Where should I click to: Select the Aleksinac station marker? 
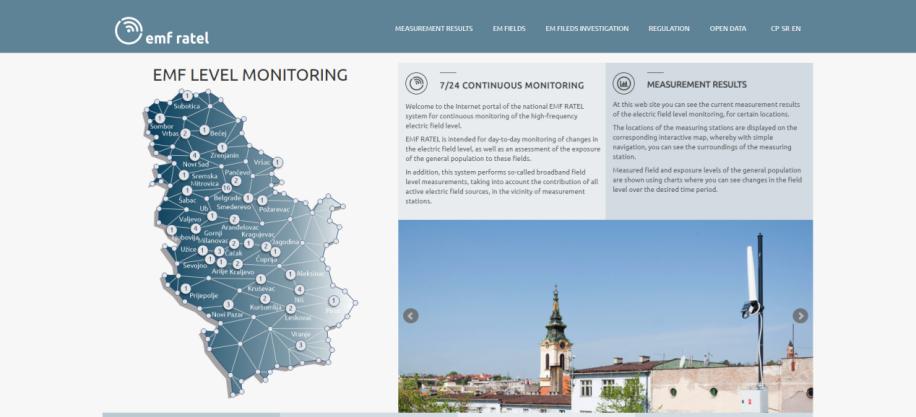pos(290,274)
